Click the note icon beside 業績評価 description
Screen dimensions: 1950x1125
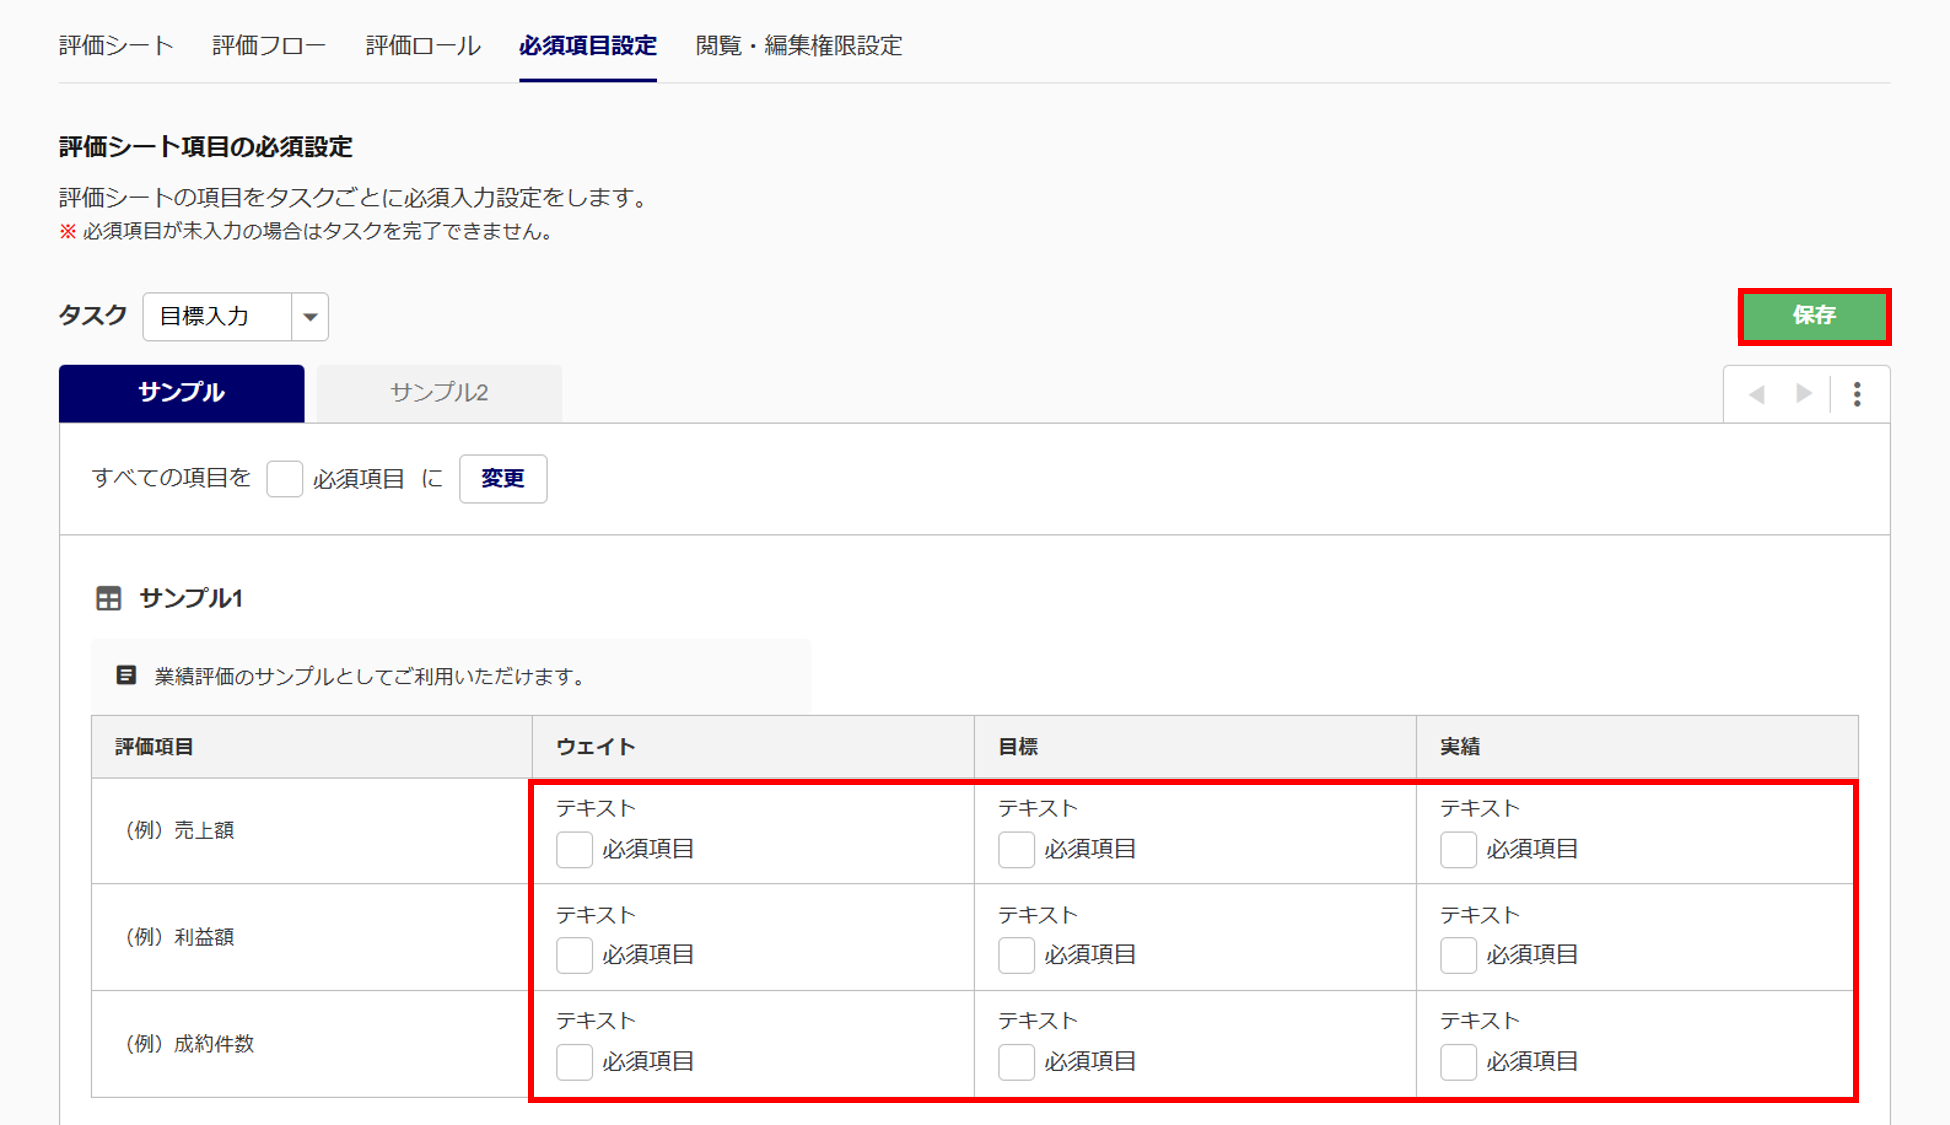[x=126, y=675]
